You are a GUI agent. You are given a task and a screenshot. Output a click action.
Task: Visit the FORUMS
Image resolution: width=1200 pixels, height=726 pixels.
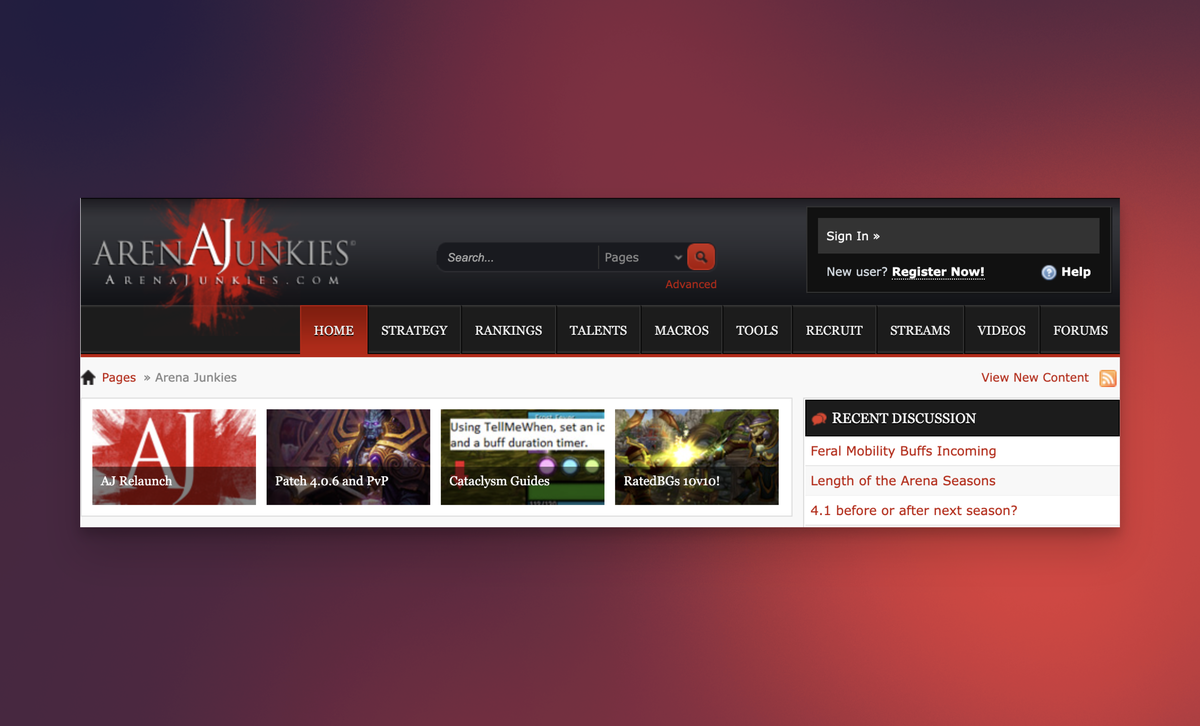tap(1080, 330)
